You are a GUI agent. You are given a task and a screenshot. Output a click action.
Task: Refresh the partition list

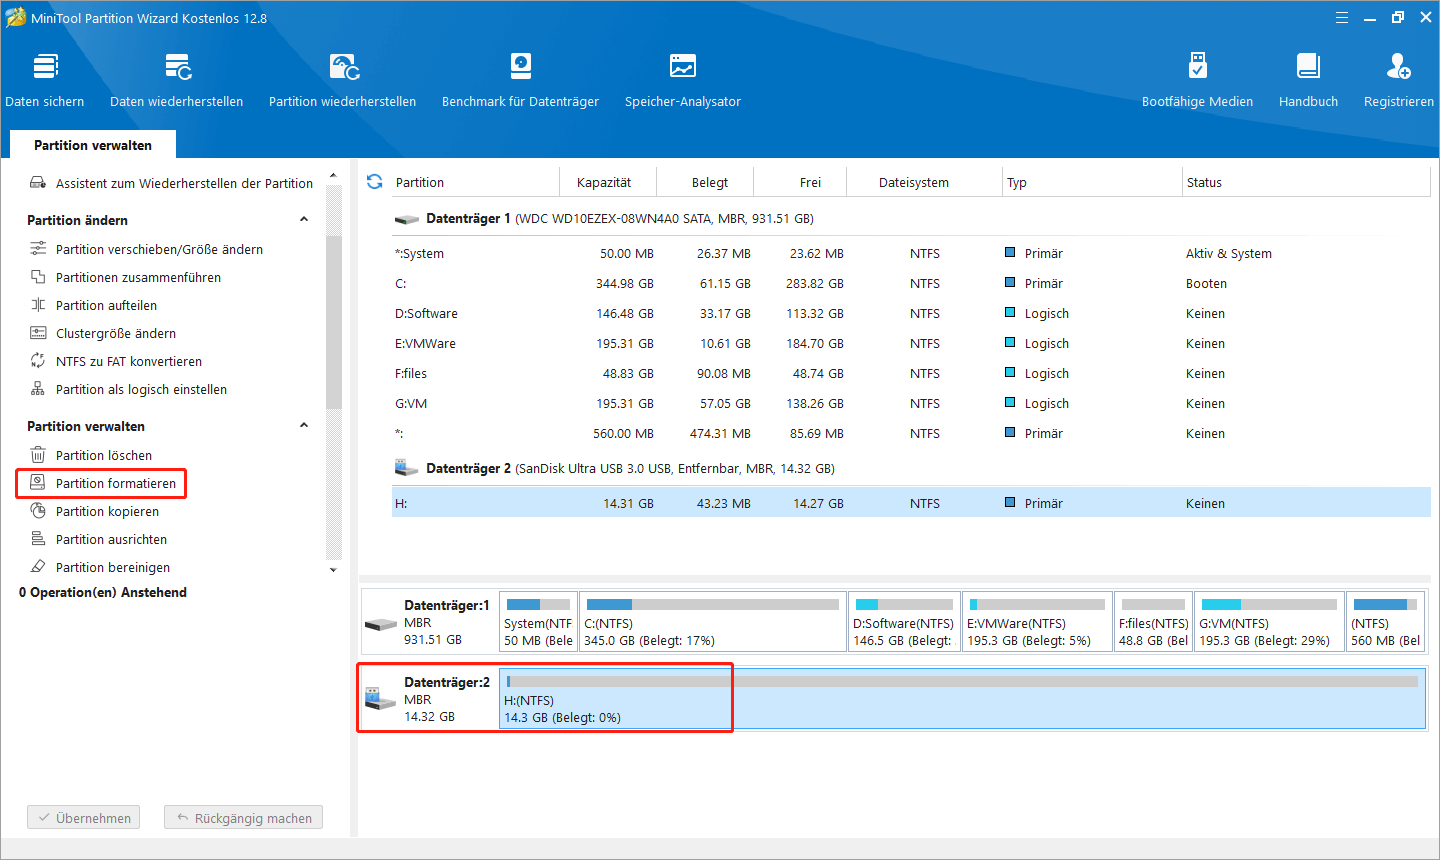[x=375, y=182]
